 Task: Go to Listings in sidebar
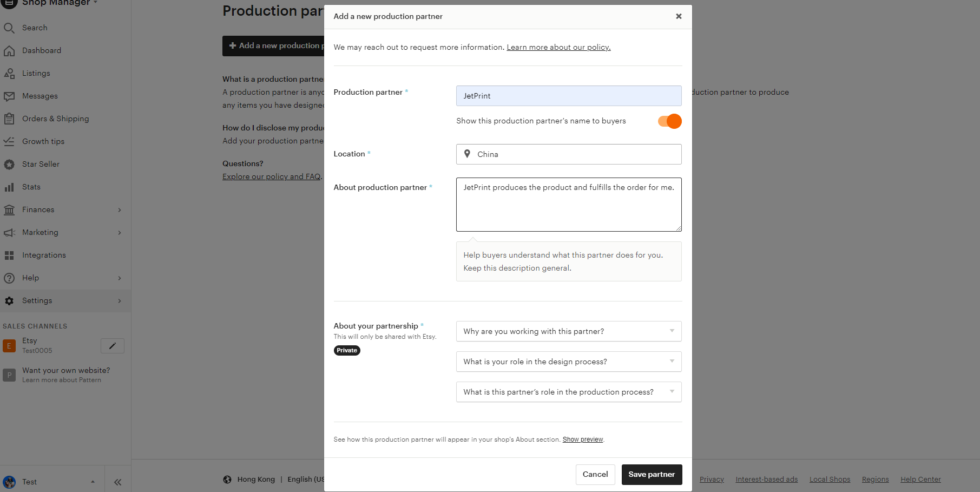tap(36, 73)
